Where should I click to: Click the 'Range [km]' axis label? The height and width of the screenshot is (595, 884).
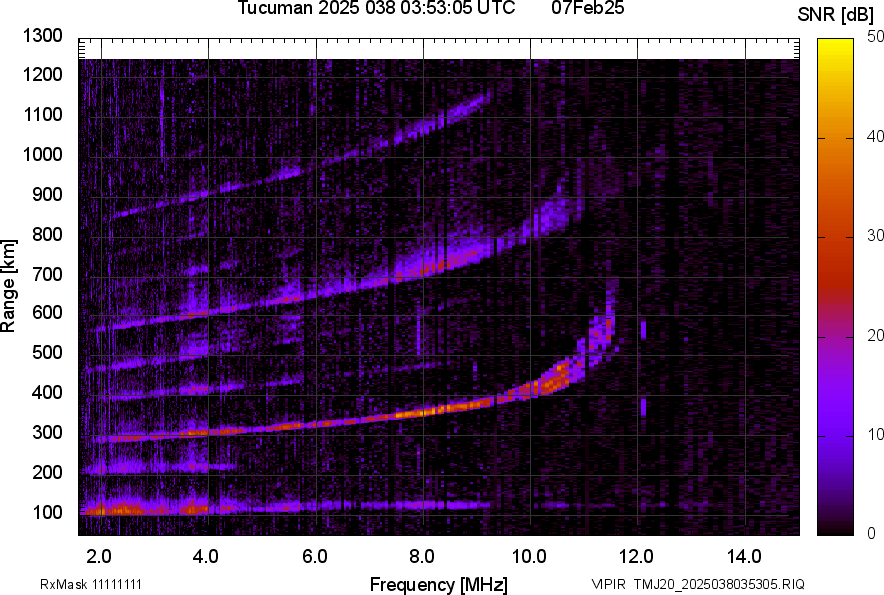[8, 286]
